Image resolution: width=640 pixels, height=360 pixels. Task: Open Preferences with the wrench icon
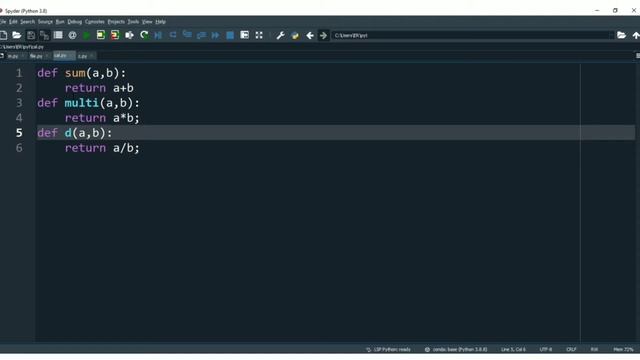click(x=280, y=36)
